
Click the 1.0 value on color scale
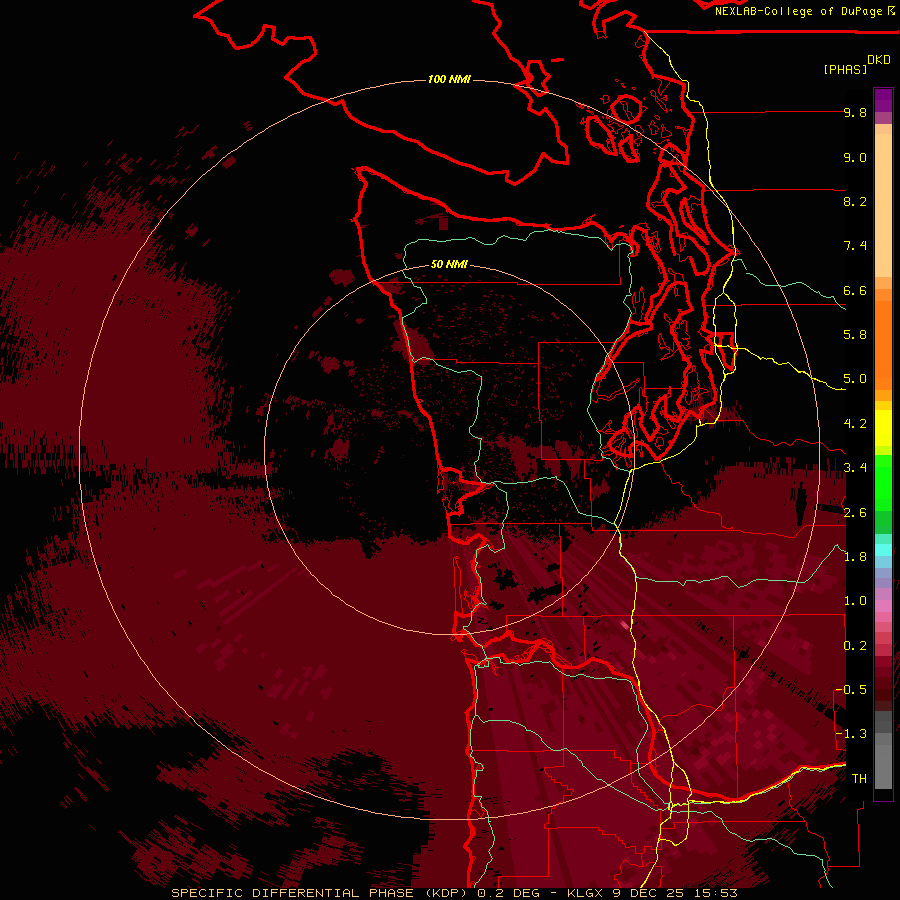click(855, 601)
